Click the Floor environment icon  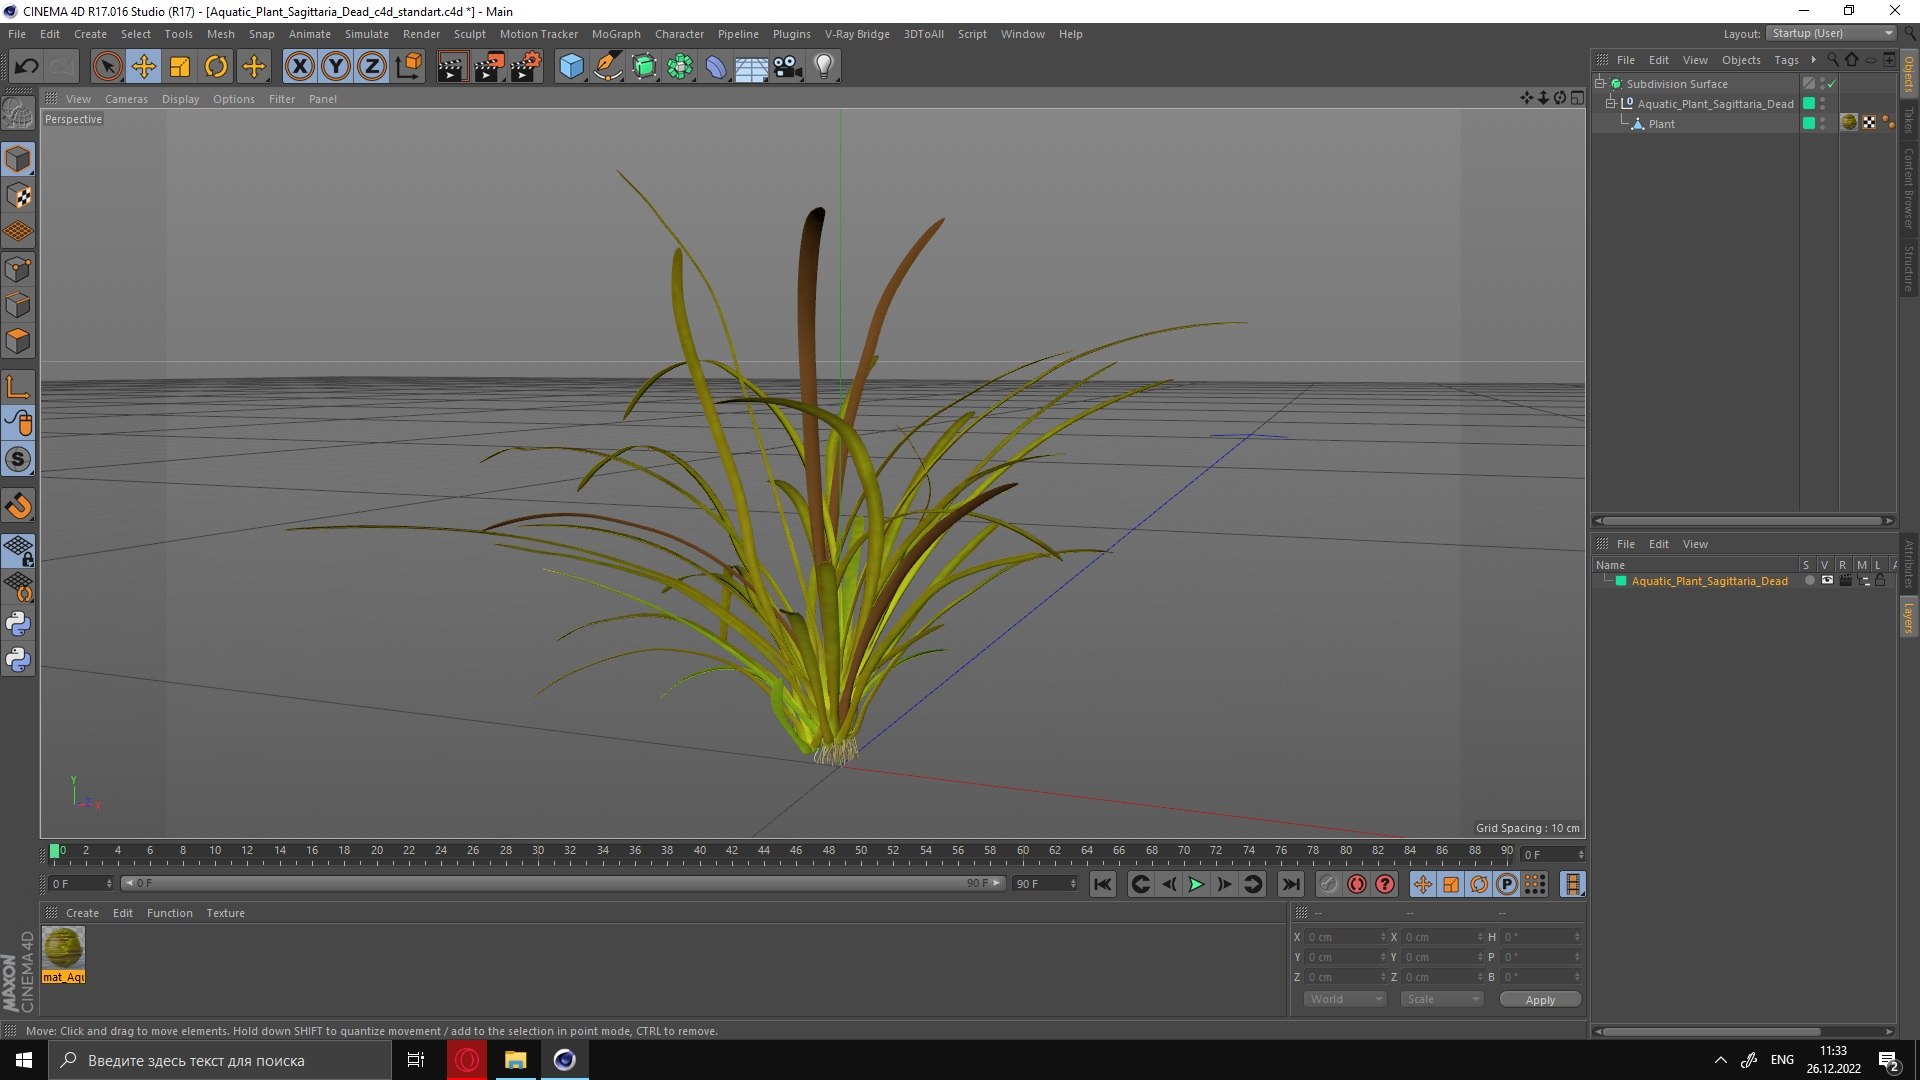[x=752, y=67]
